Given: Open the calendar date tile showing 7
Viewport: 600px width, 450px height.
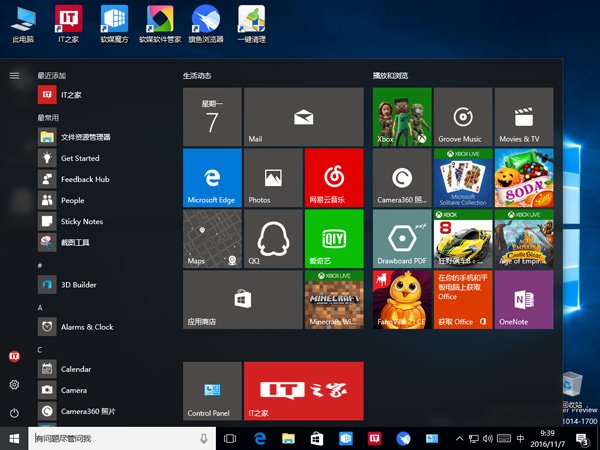Looking at the screenshot, I should click(x=212, y=117).
